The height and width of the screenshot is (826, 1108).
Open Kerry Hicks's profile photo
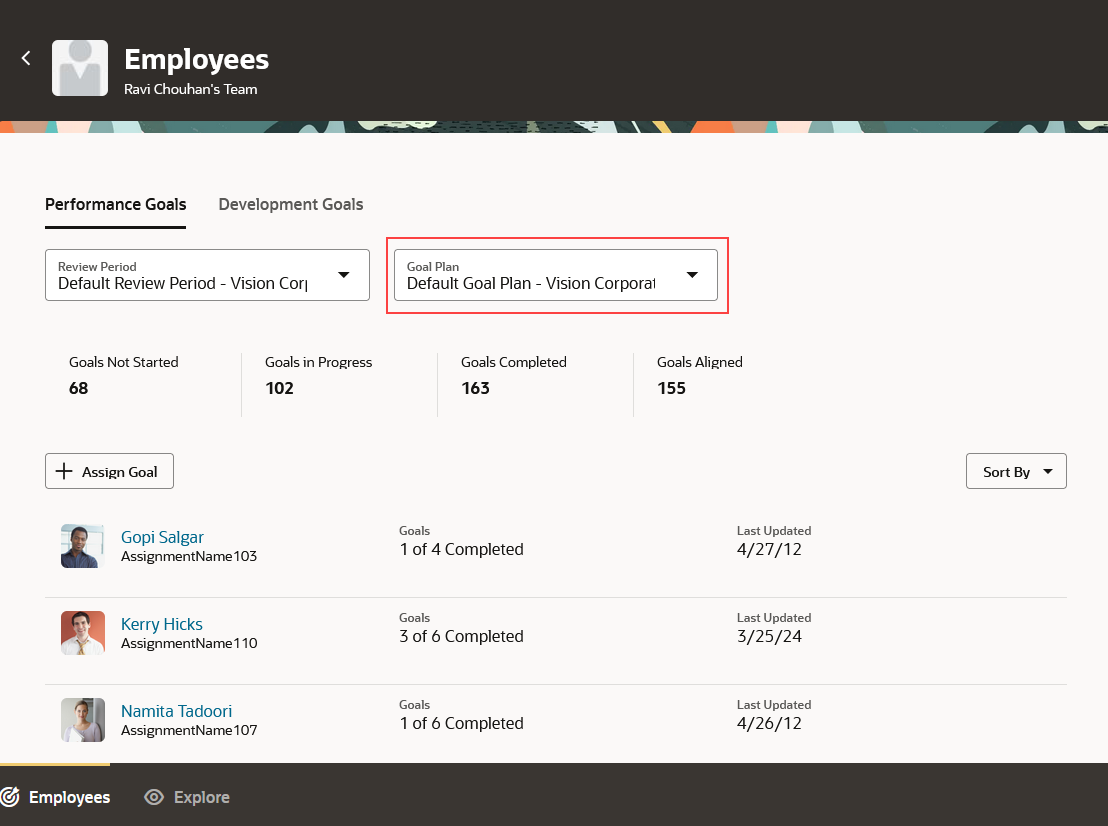point(83,633)
